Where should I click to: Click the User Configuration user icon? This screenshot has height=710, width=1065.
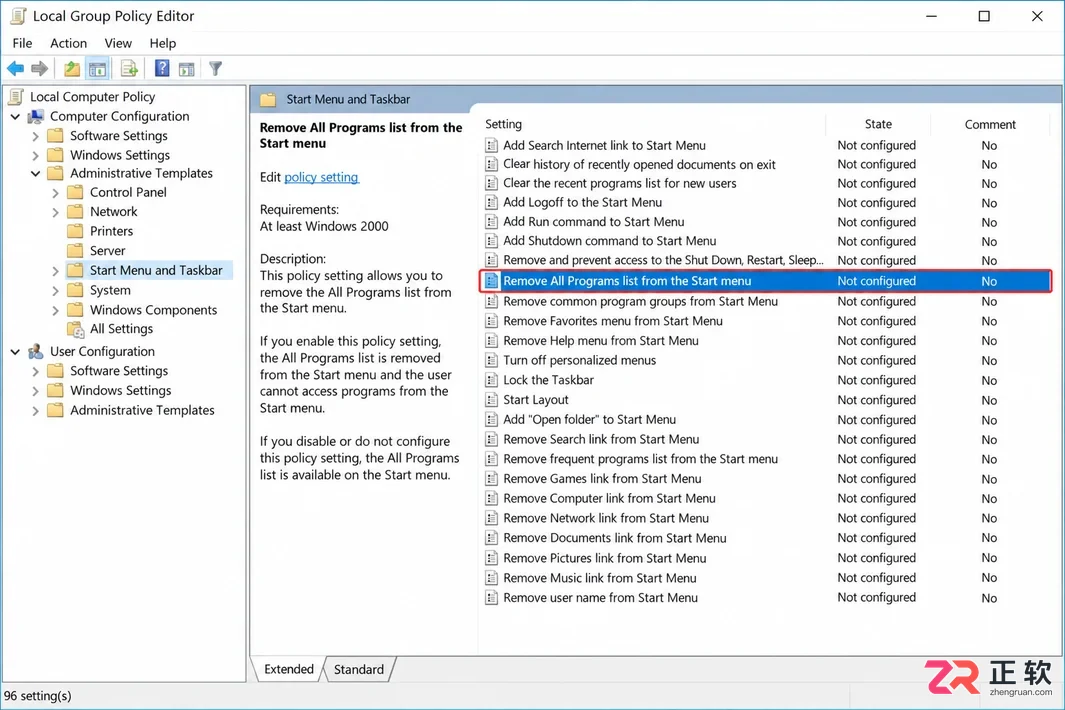click(36, 351)
